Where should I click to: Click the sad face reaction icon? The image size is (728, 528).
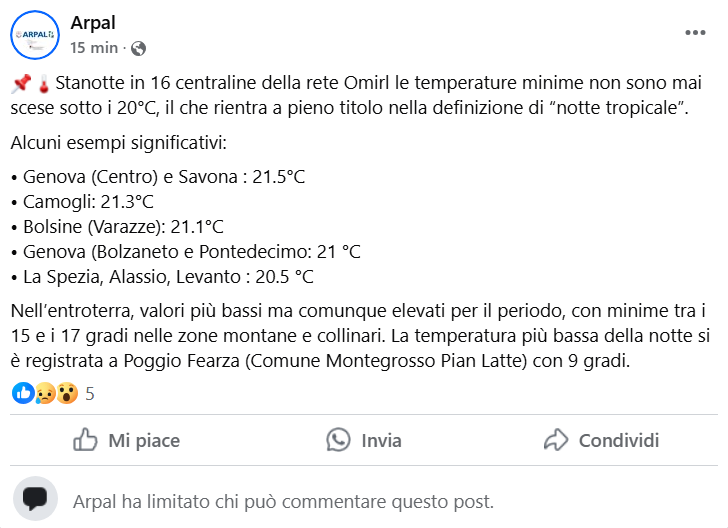[45, 393]
